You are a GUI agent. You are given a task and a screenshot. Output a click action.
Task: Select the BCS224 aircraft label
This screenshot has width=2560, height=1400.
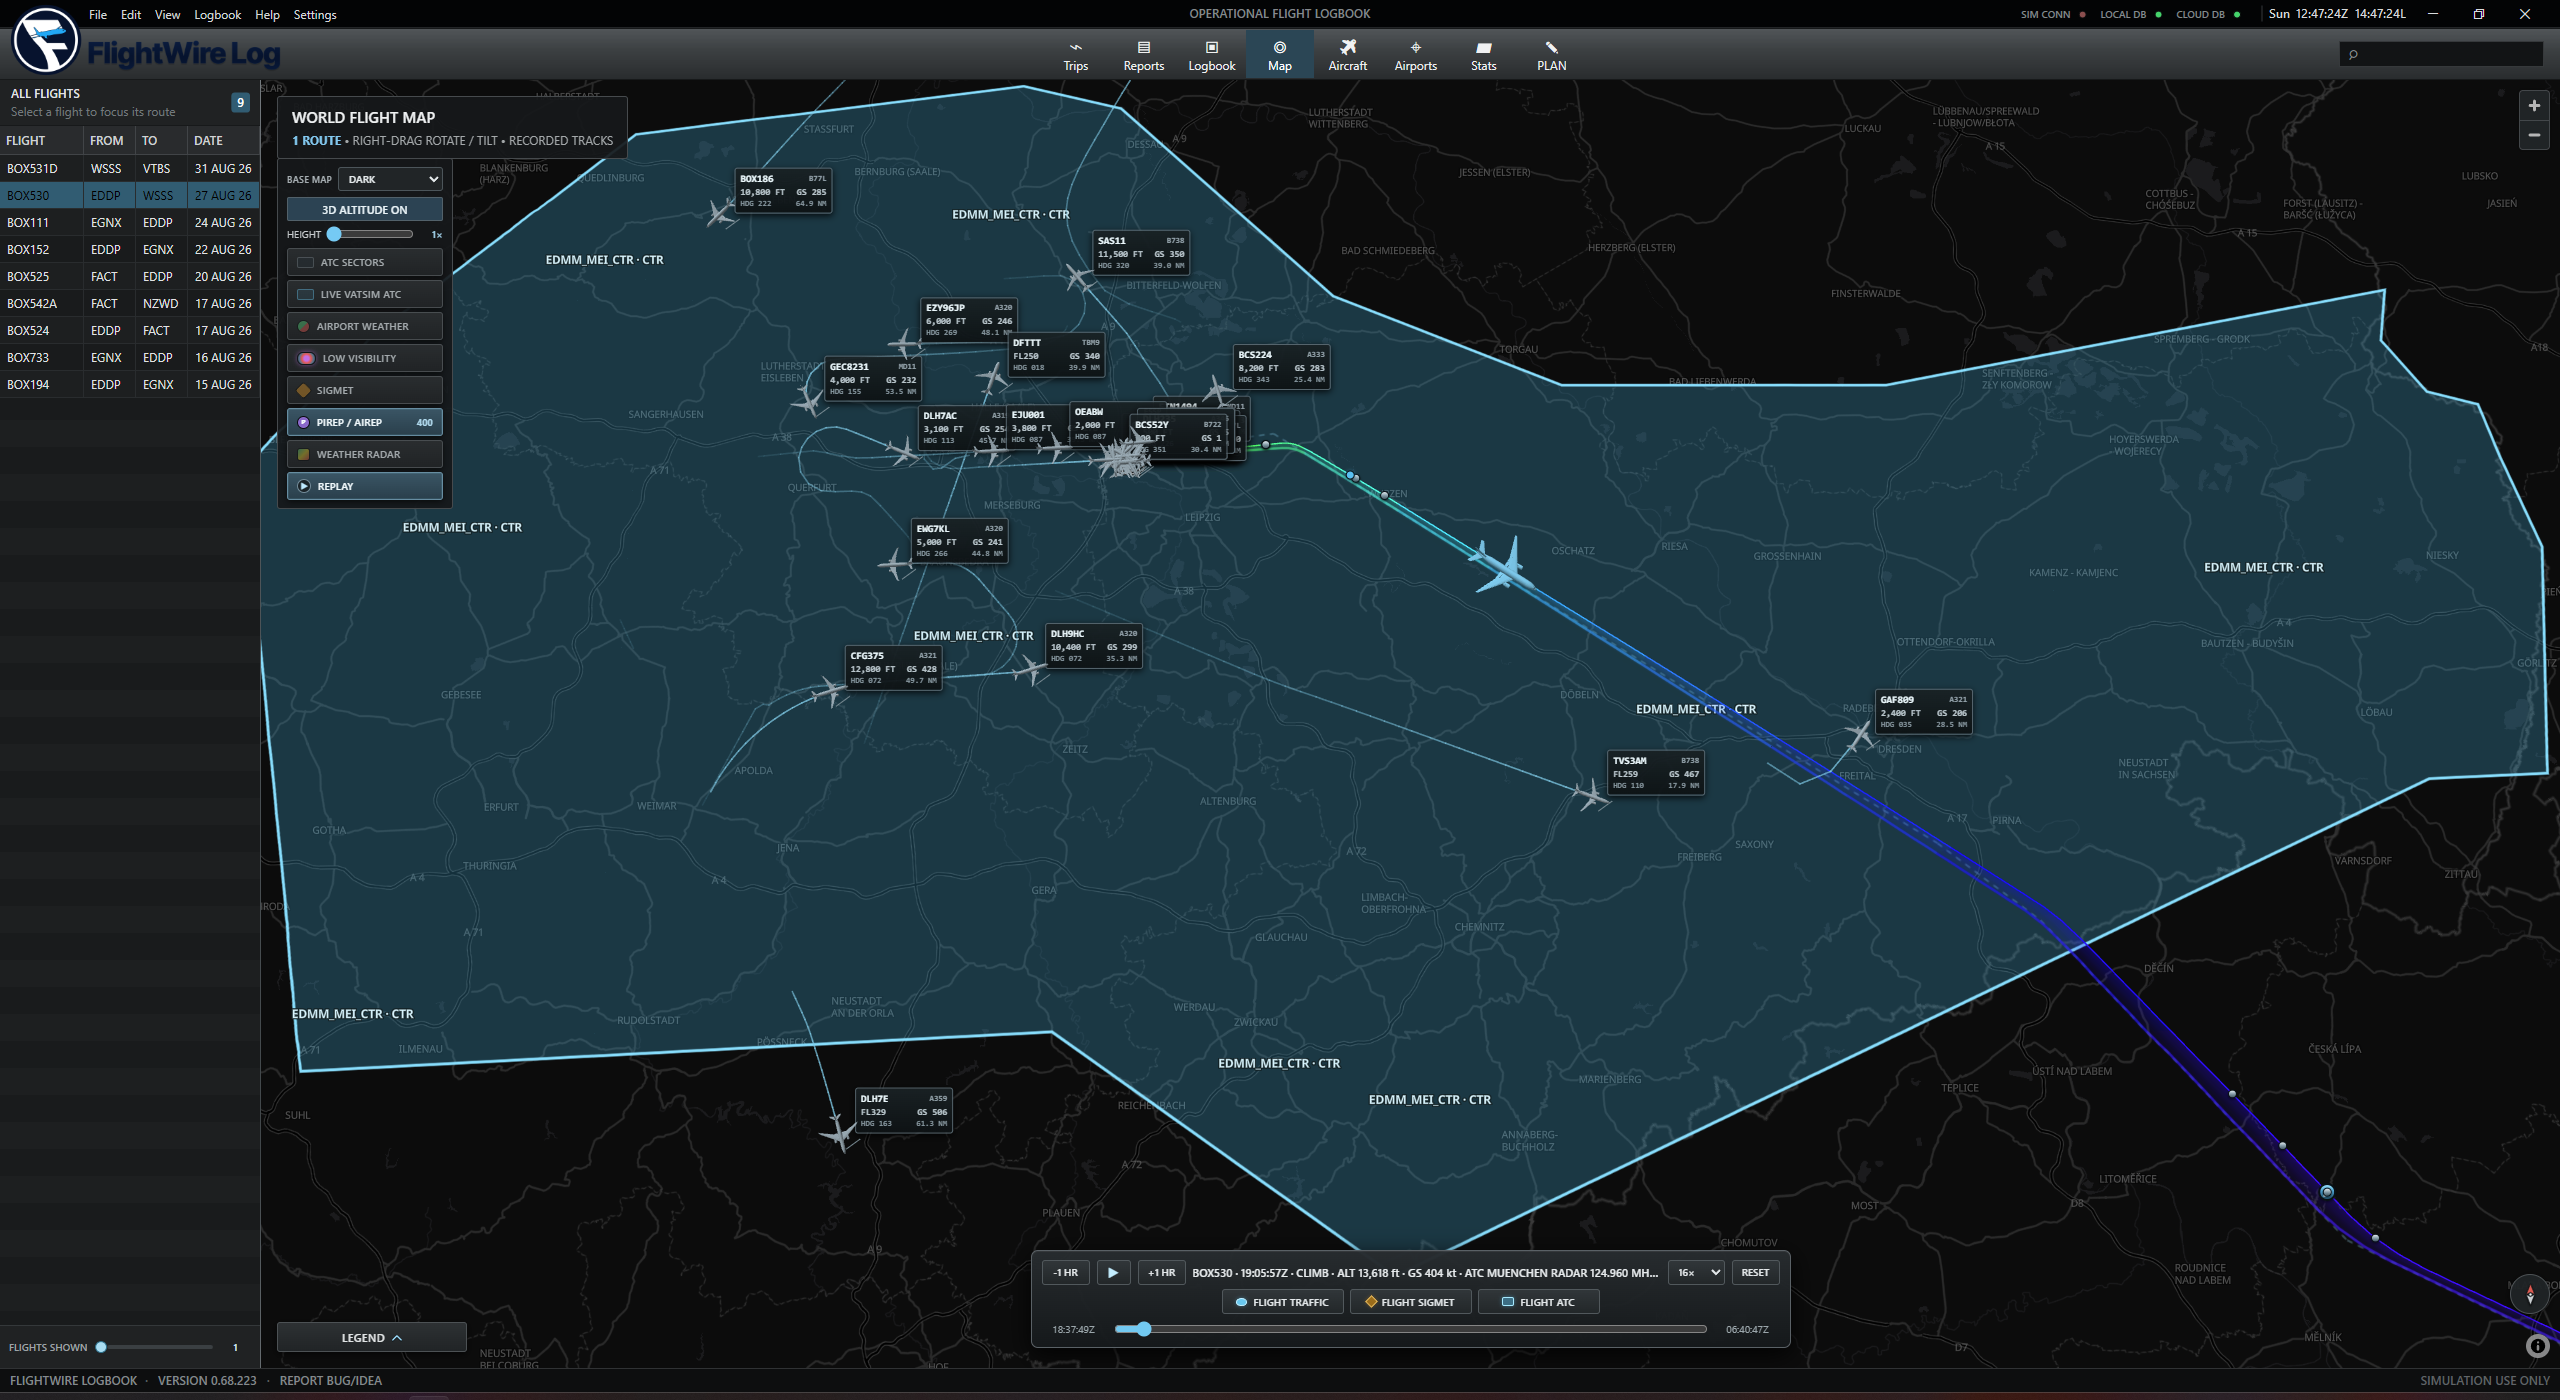[x=1281, y=367]
